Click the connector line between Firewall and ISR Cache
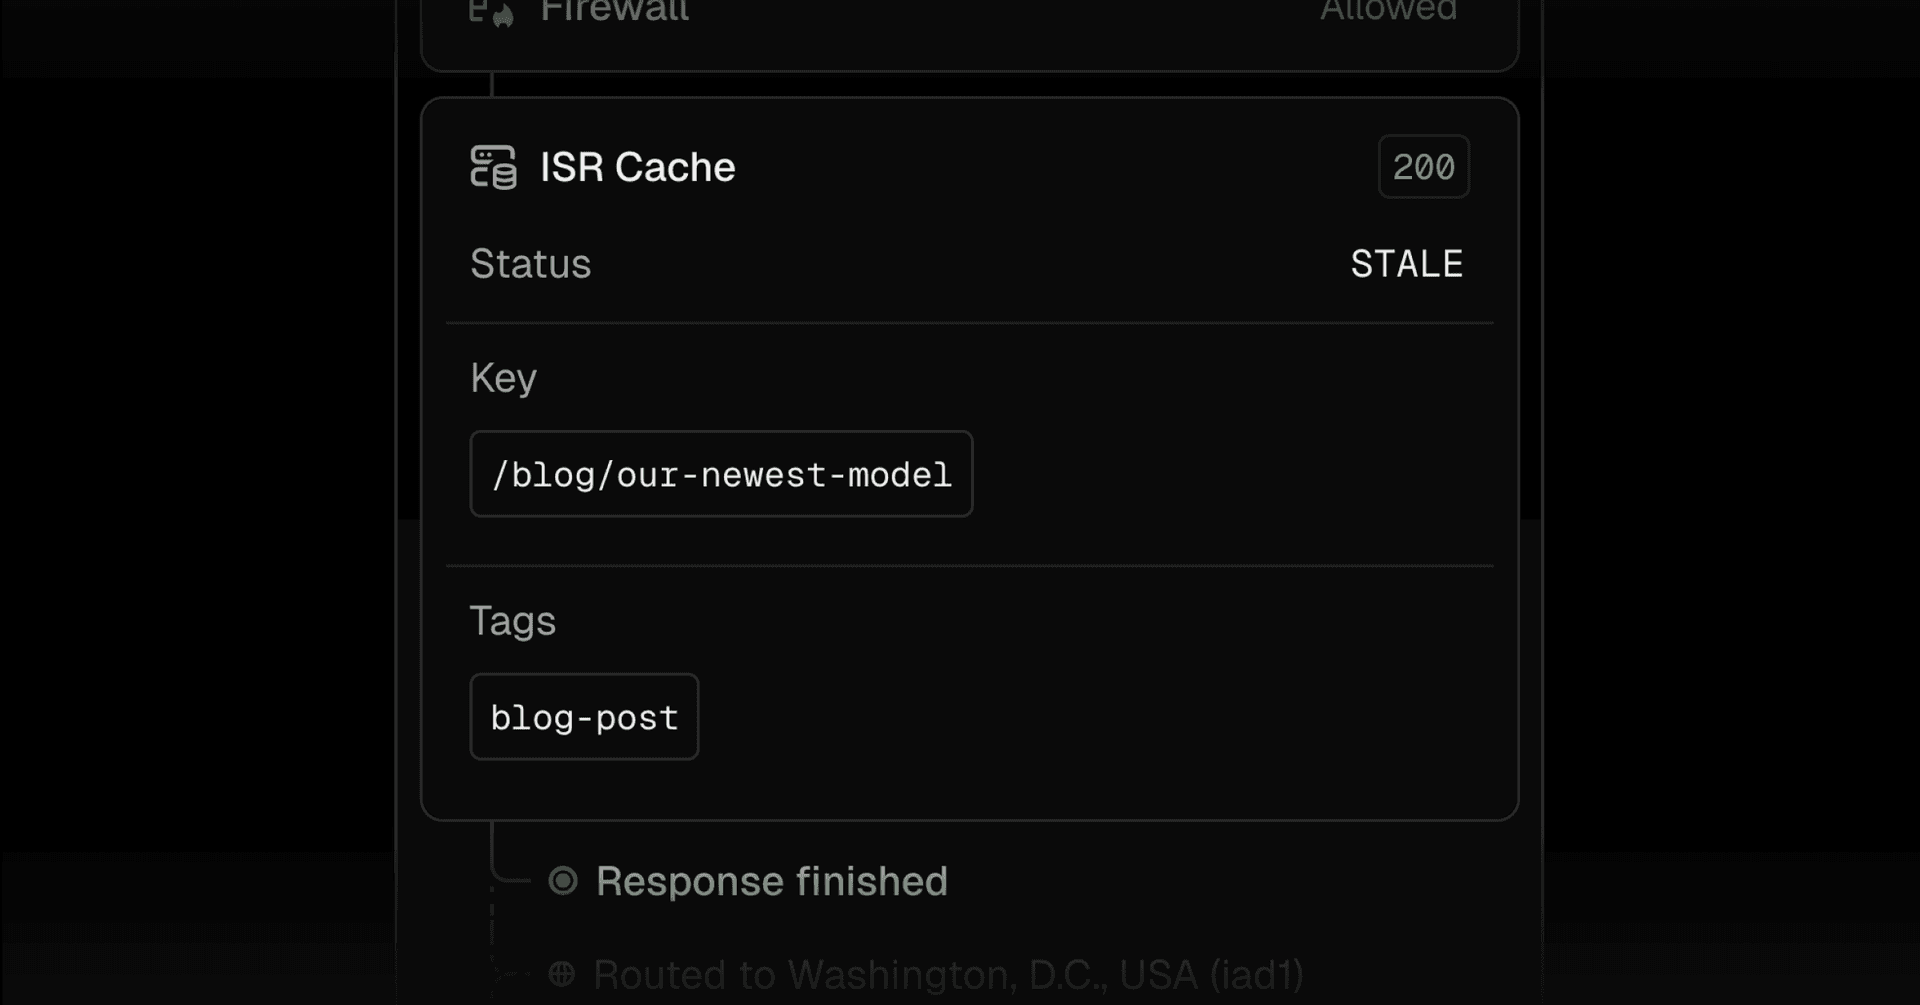 [492, 84]
